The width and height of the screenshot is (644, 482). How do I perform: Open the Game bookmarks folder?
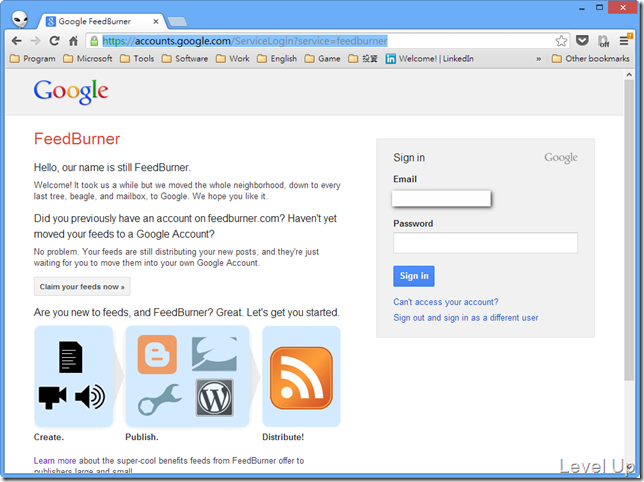click(x=322, y=59)
